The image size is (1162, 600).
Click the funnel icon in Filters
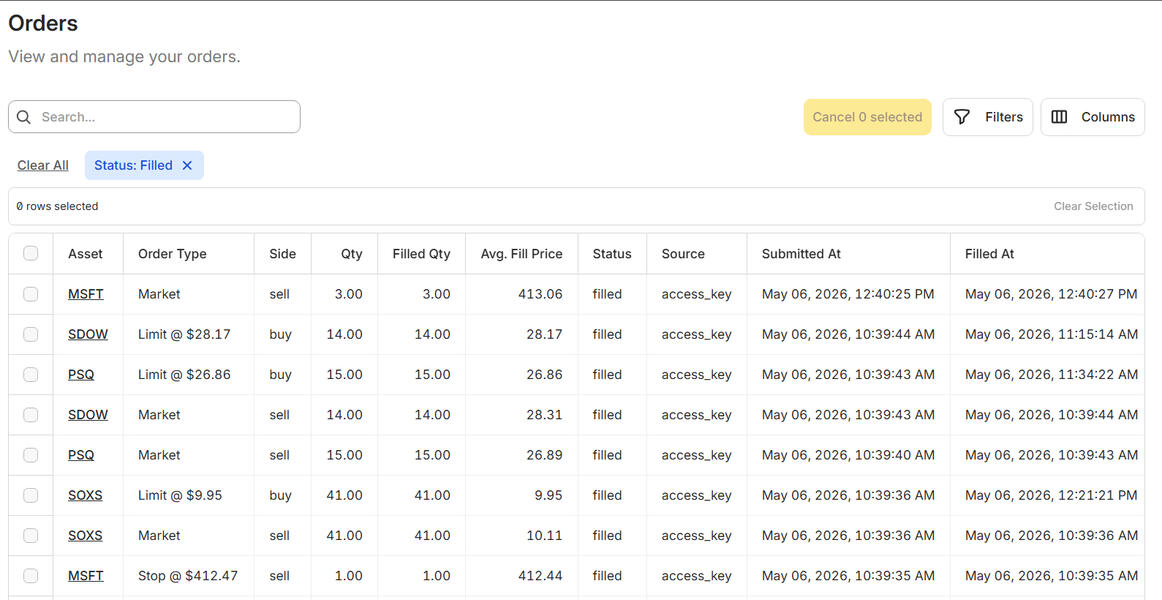pyautogui.click(x=961, y=117)
